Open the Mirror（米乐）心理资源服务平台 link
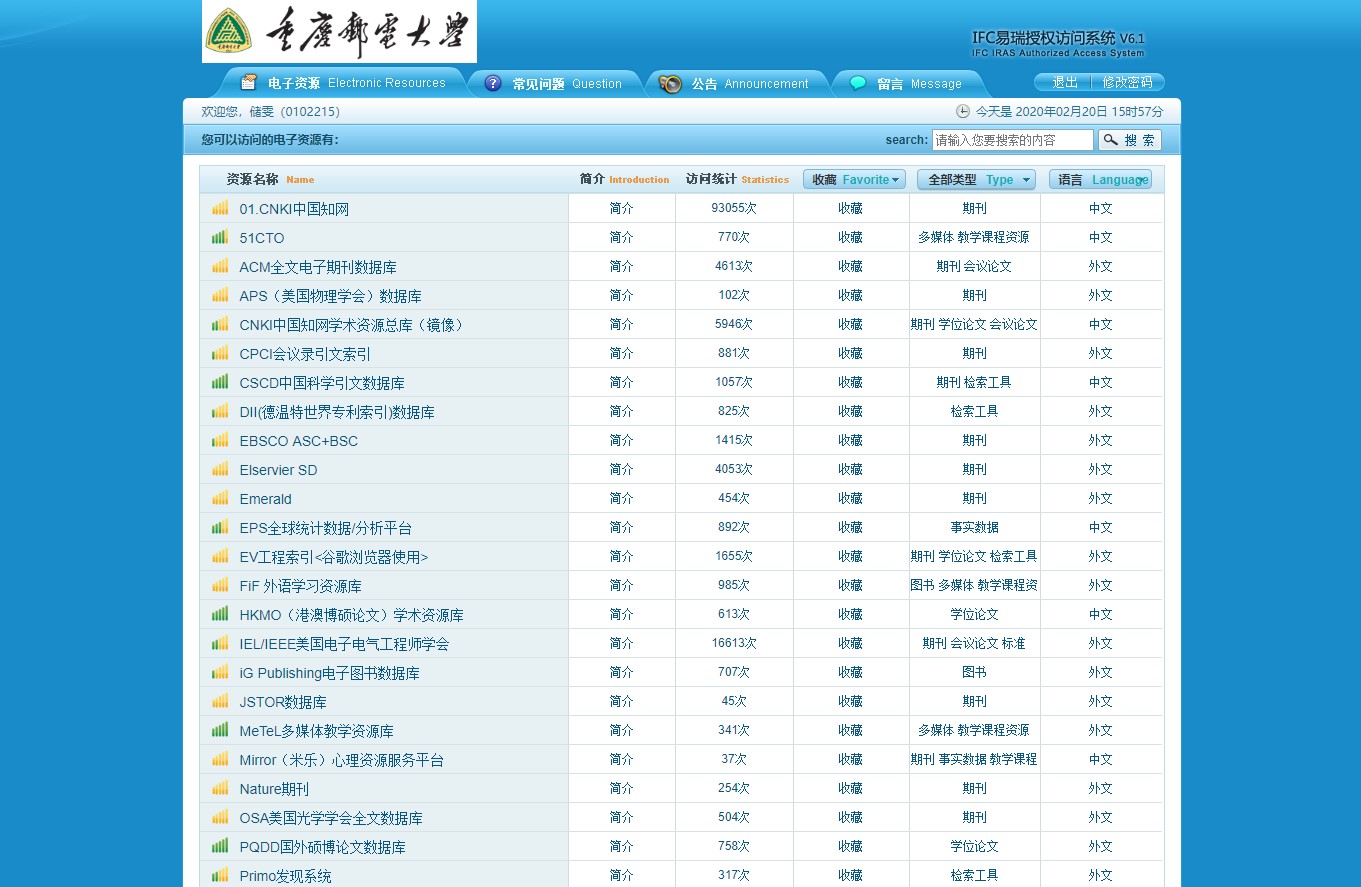The height and width of the screenshot is (887, 1361). [x=341, y=760]
